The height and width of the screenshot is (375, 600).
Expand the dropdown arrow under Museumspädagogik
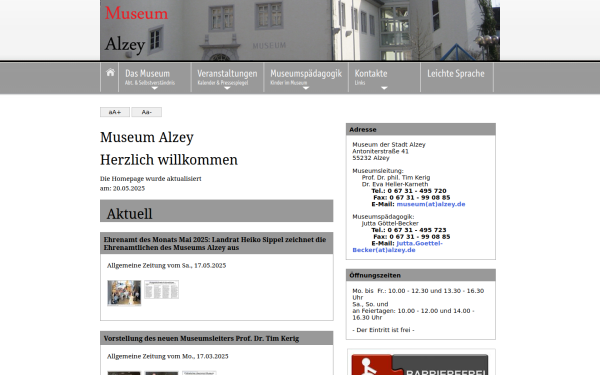(x=306, y=88)
